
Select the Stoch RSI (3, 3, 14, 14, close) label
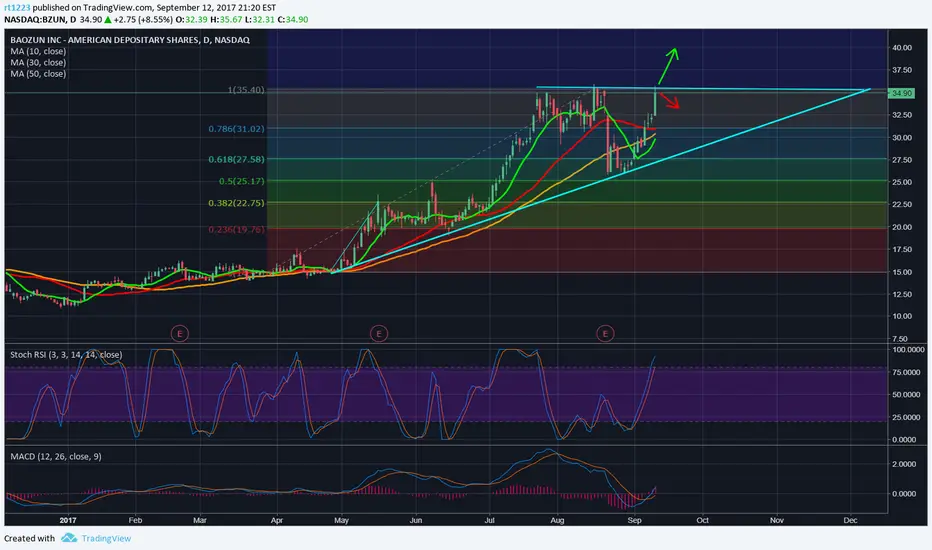[x=66, y=354]
